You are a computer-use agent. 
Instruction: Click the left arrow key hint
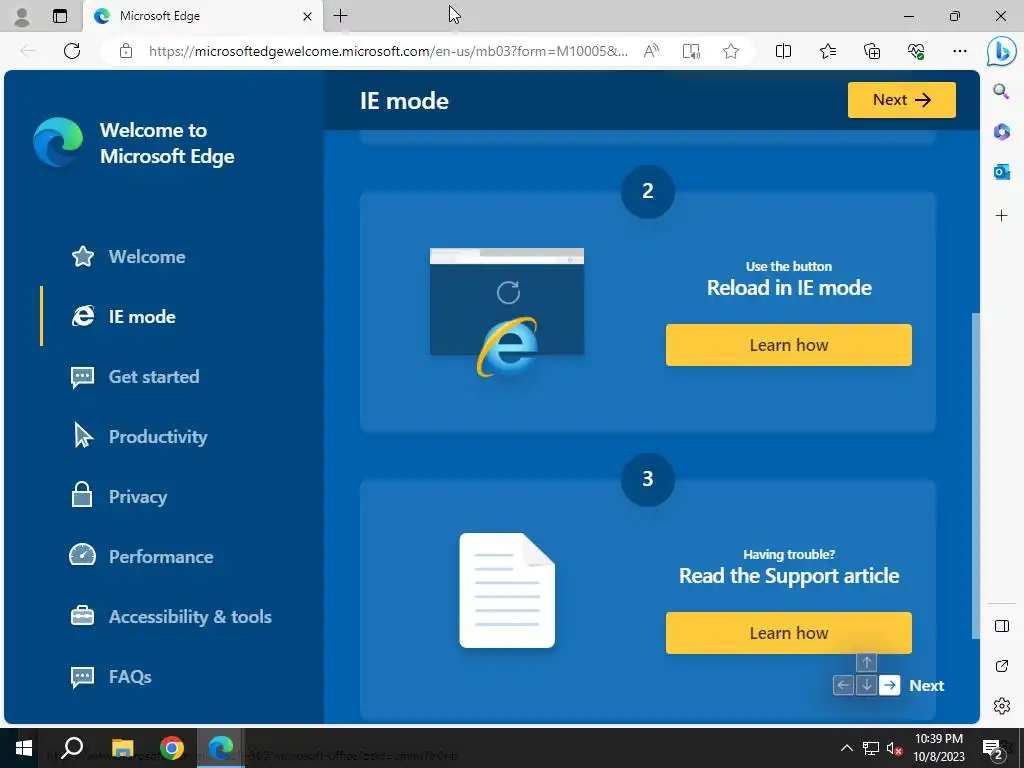coord(843,685)
